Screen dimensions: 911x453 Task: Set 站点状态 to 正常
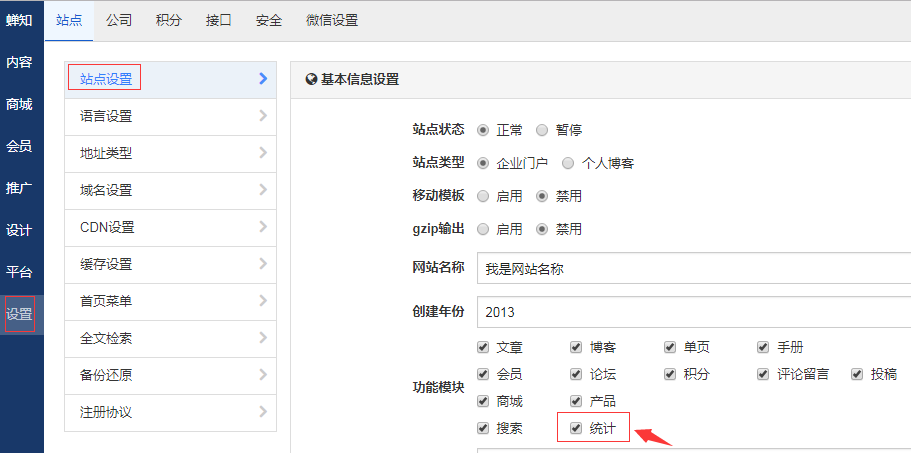click(483, 130)
